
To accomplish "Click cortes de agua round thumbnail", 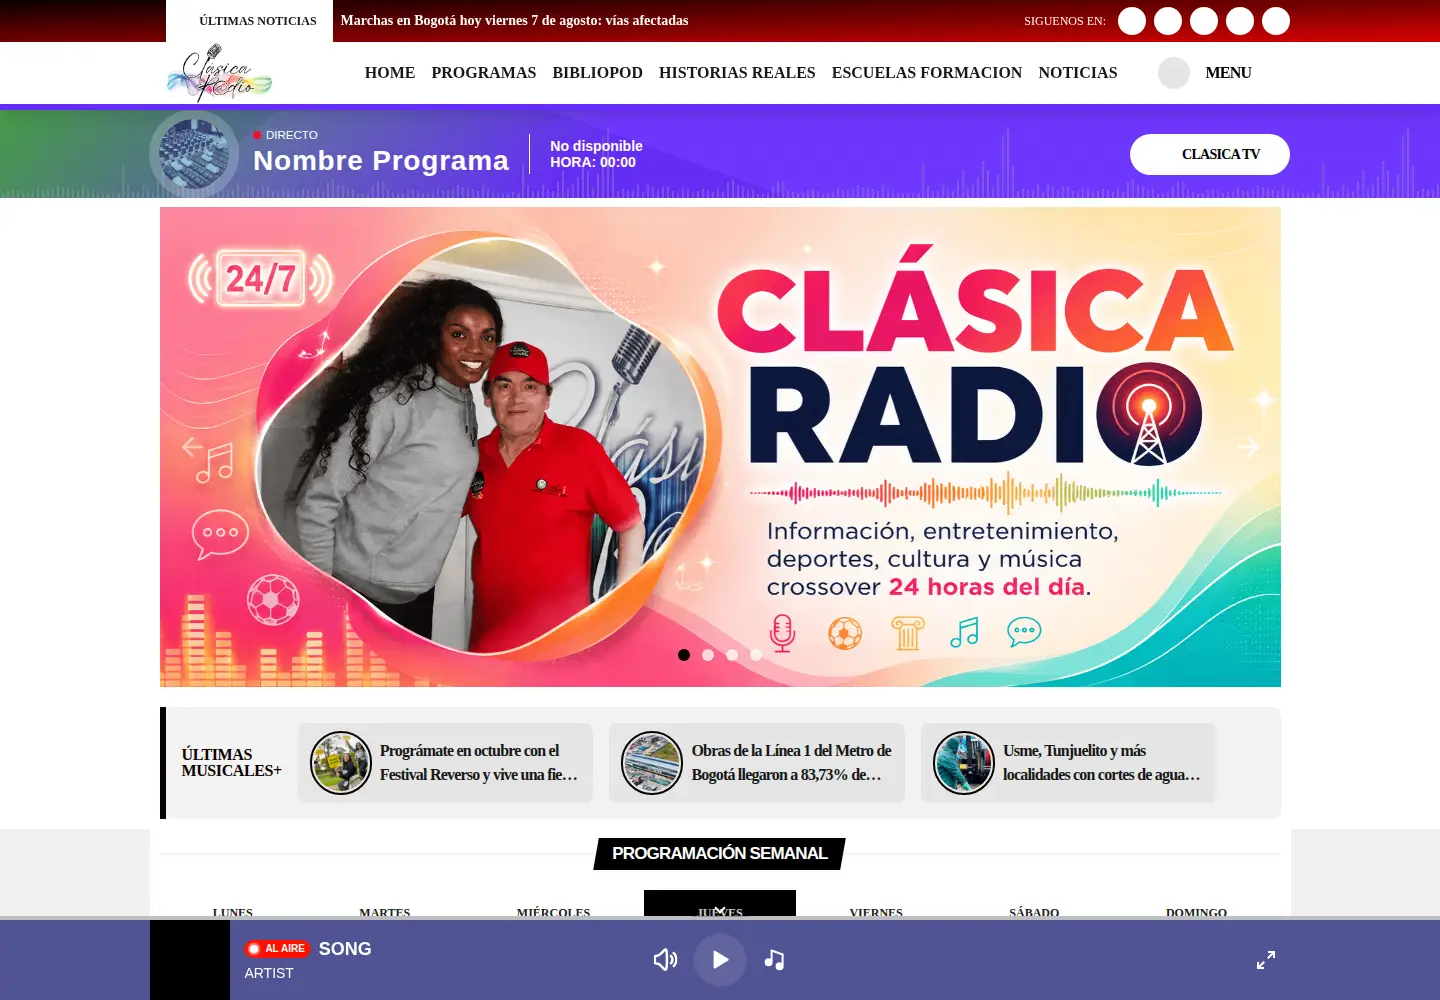I will (964, 763).
